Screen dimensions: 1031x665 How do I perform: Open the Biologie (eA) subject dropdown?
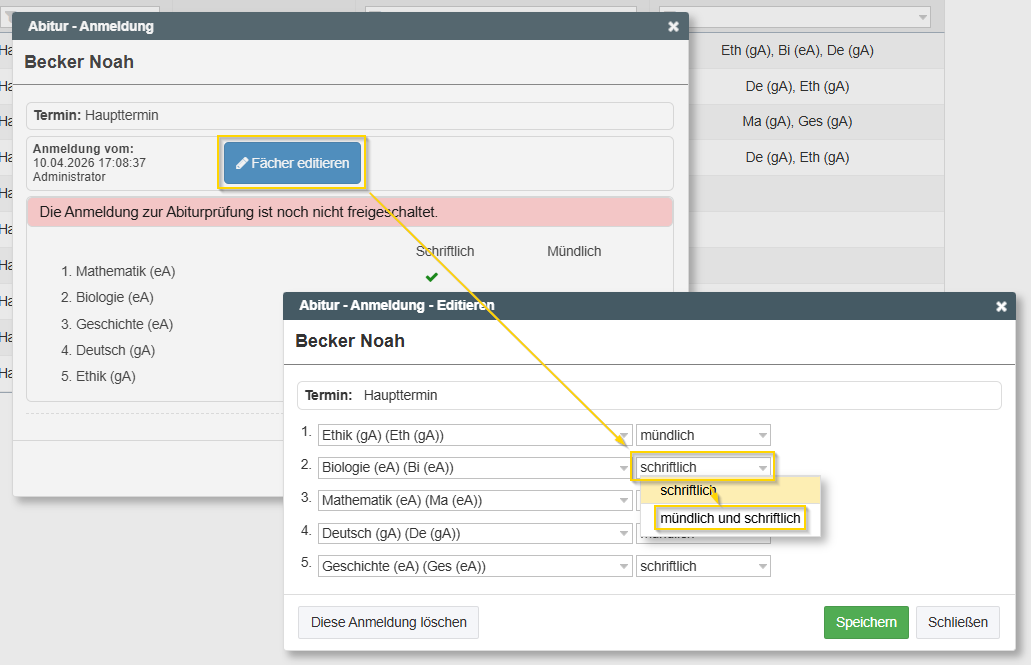coord(474,467)
